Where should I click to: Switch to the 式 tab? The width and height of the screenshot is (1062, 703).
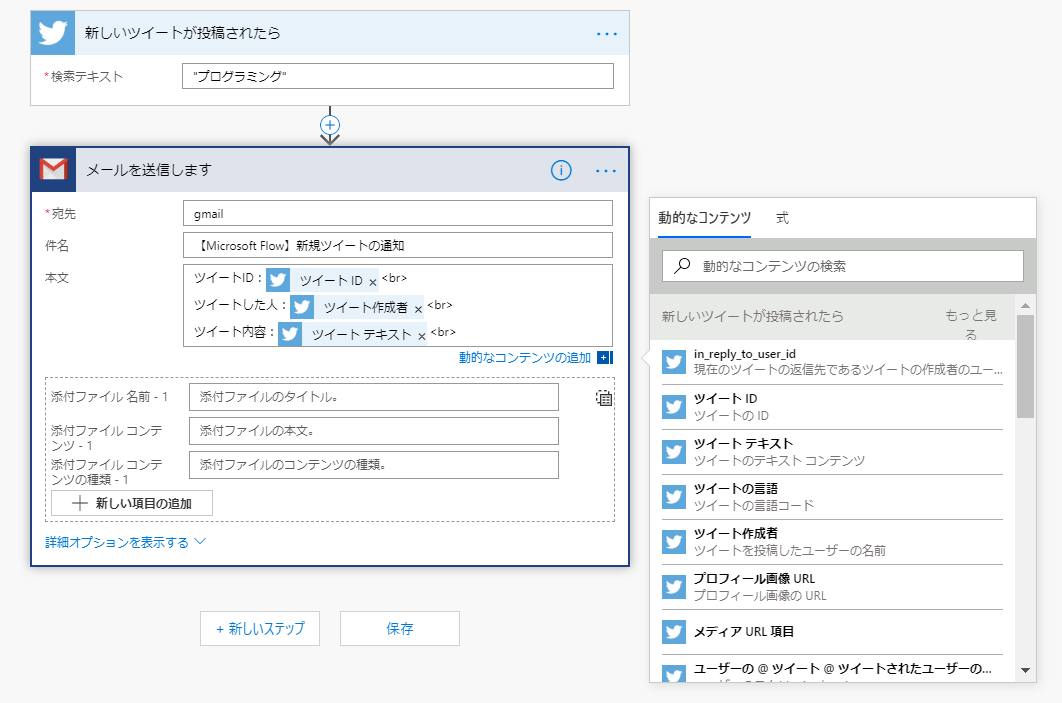click(x=782, y=217)
